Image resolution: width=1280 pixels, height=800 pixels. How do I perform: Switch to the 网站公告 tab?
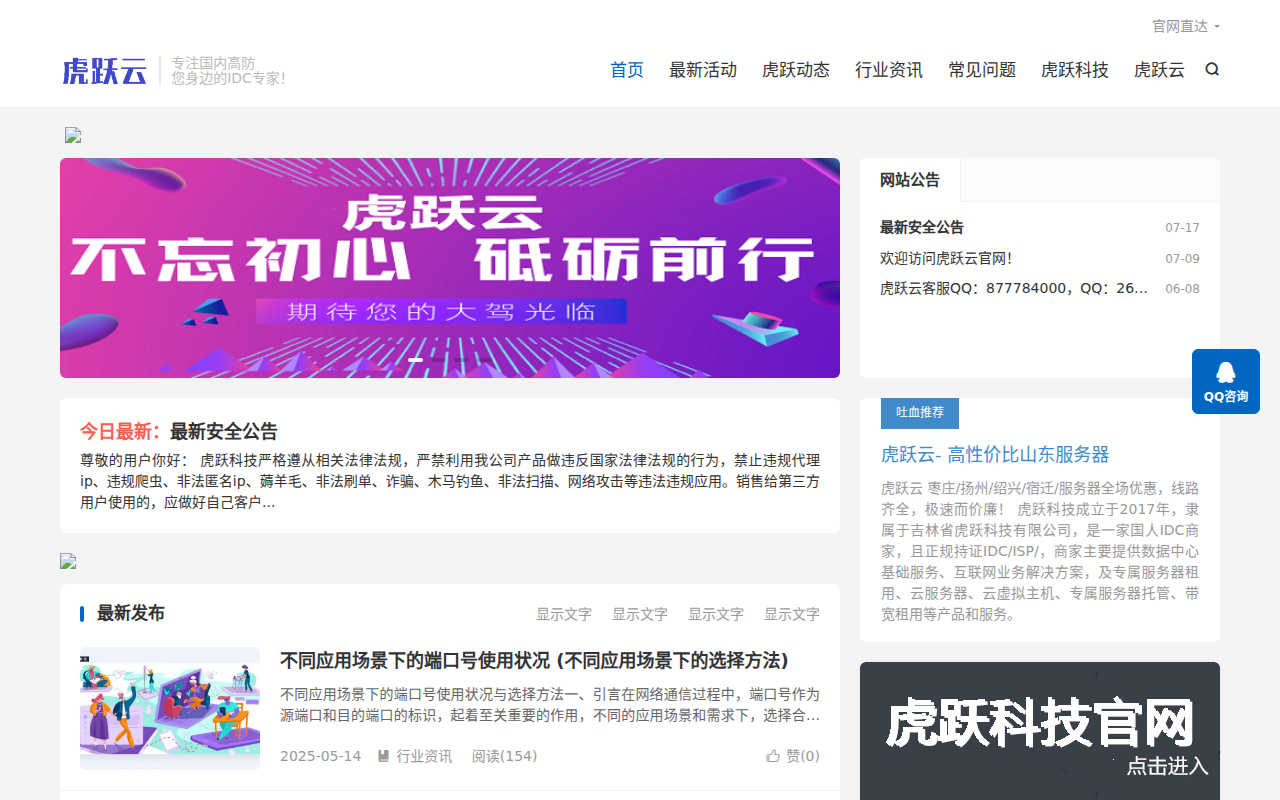point(910,180)
